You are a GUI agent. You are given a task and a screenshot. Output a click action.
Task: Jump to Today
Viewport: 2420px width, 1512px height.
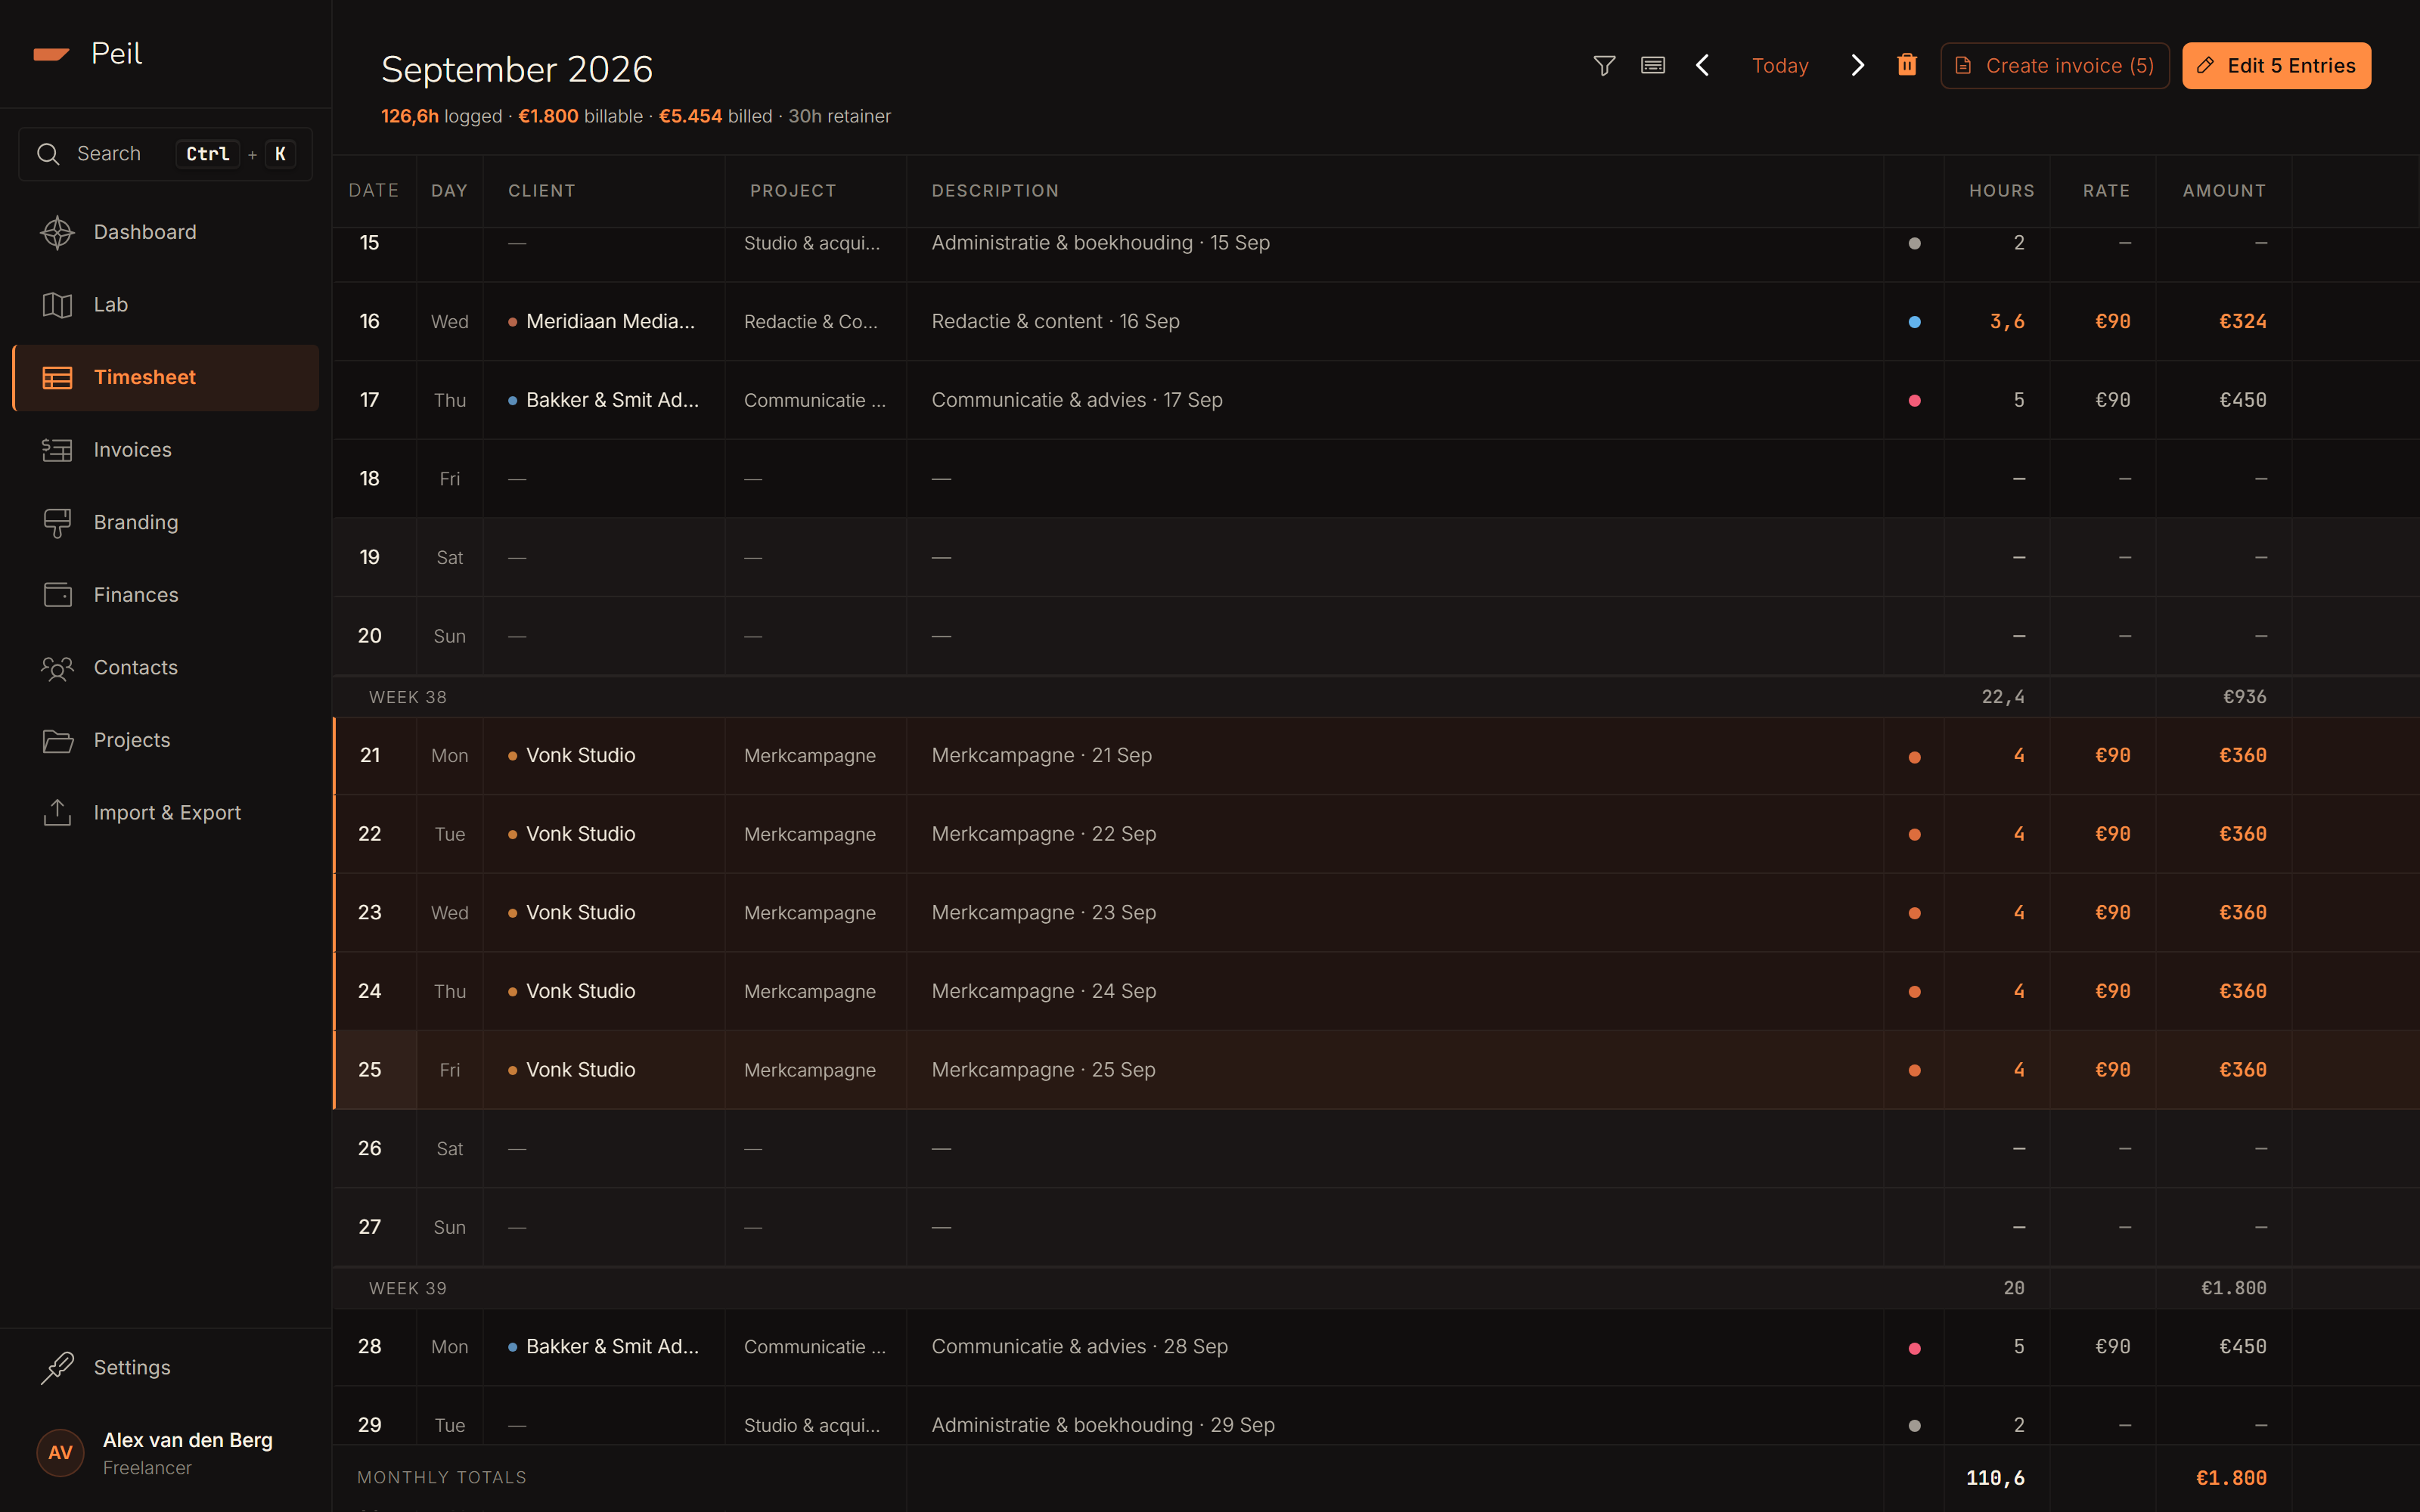pyautogui.click(x=1780, y=66)
